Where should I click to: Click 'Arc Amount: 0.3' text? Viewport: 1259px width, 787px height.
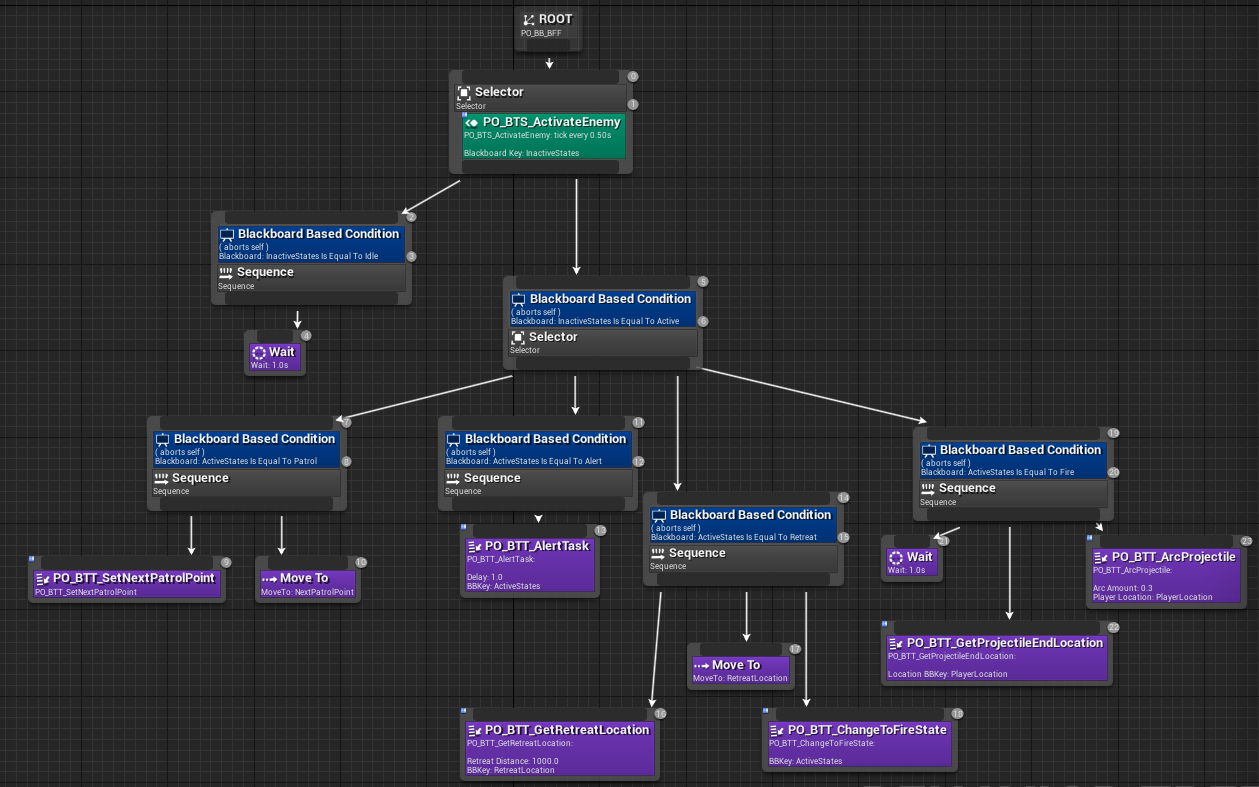(x=1122, y=588)
